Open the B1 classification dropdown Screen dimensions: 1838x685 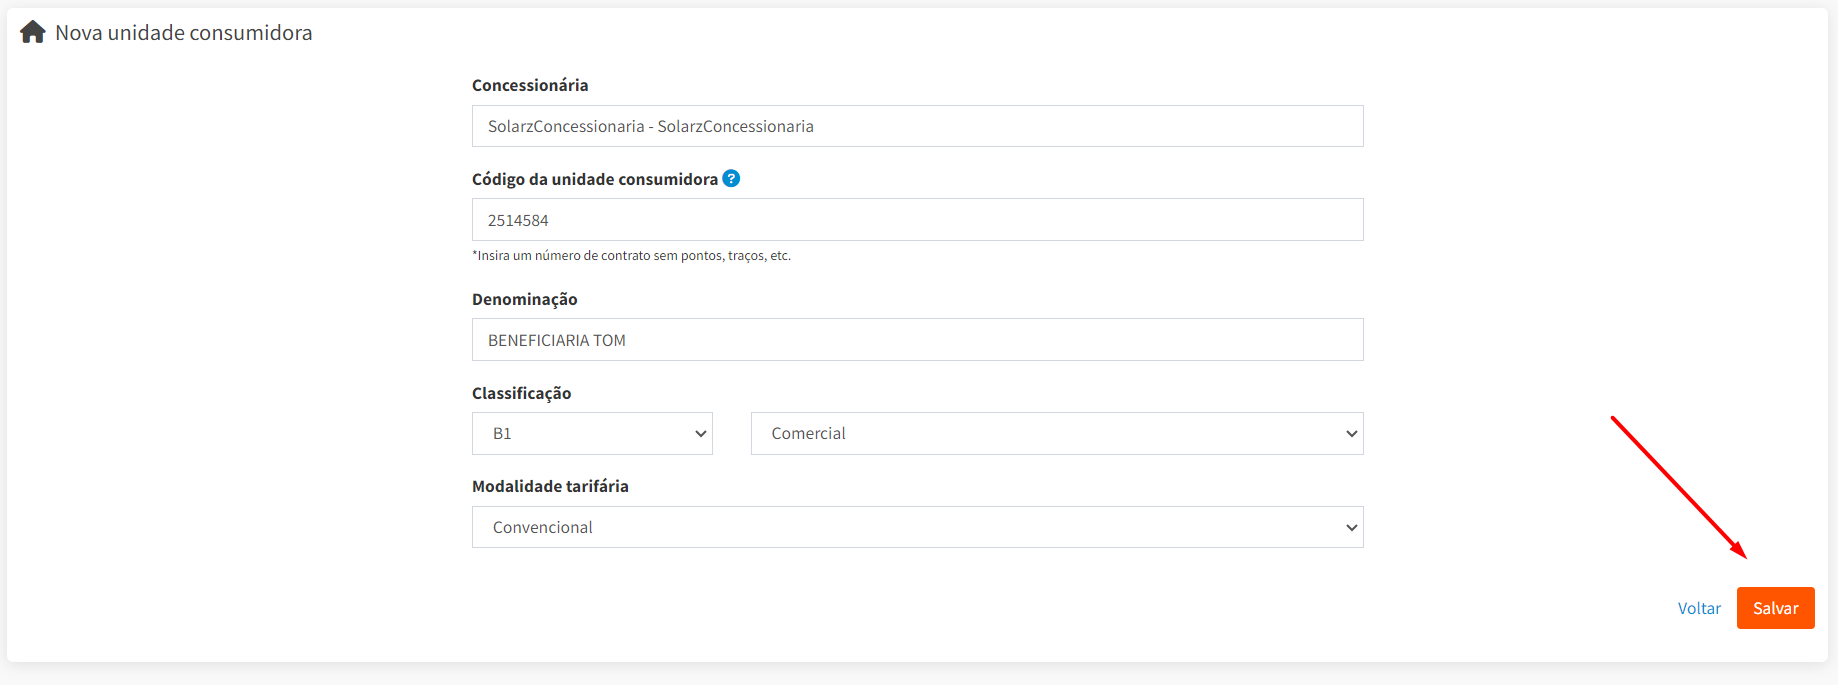[x=591, y=434]
